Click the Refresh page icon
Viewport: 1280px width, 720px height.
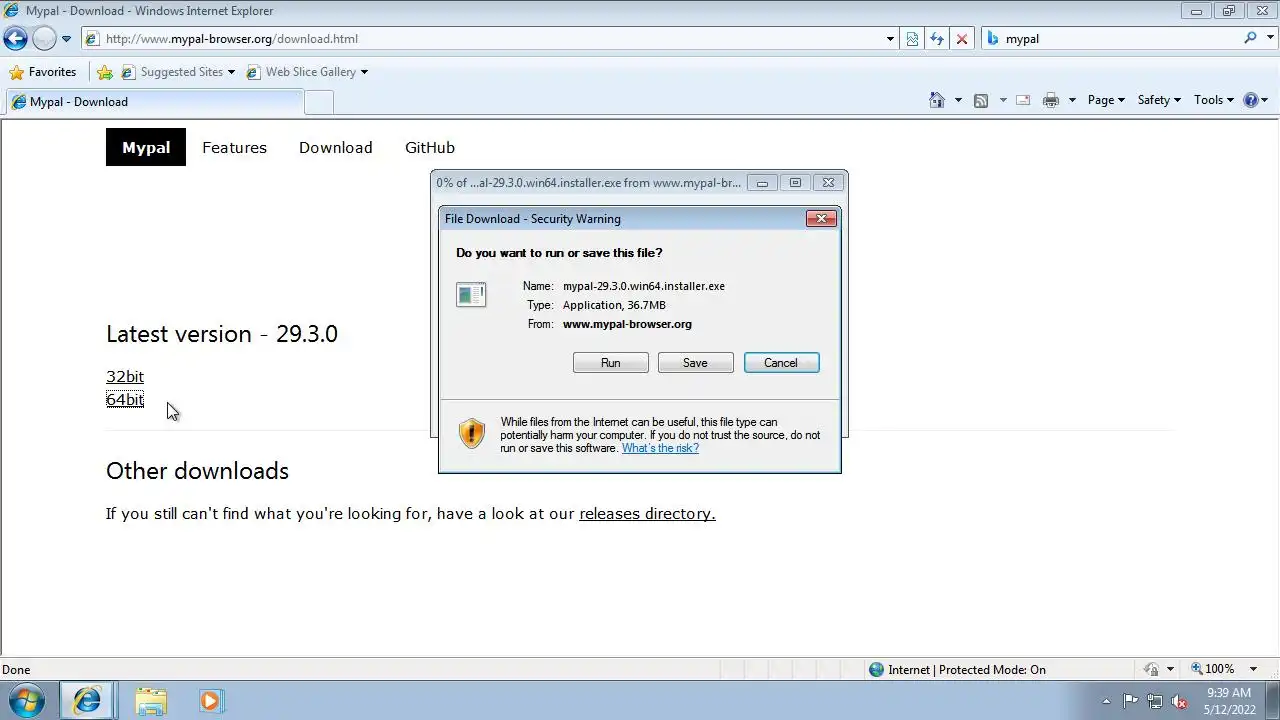[x=937, y=39]
